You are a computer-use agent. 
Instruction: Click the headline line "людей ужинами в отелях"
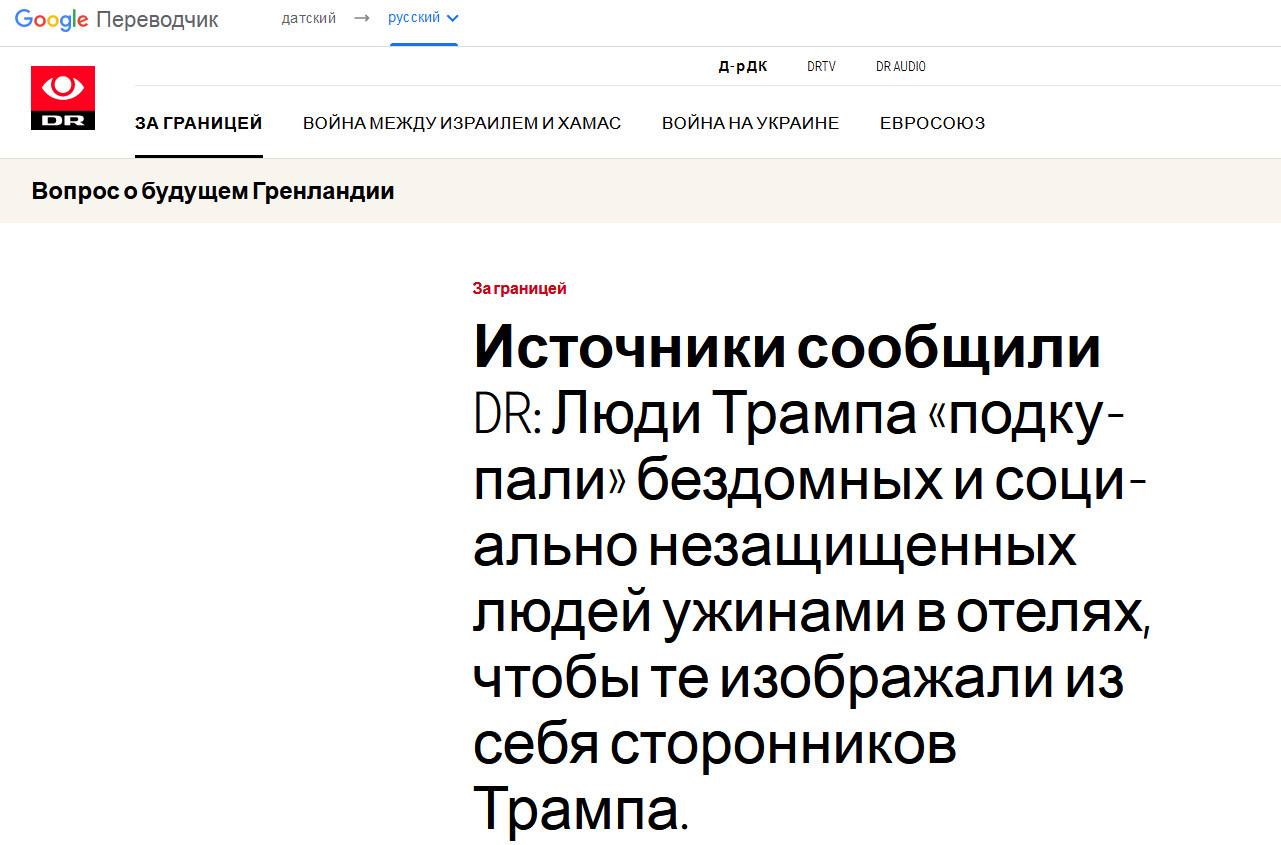tap(810, 616)
